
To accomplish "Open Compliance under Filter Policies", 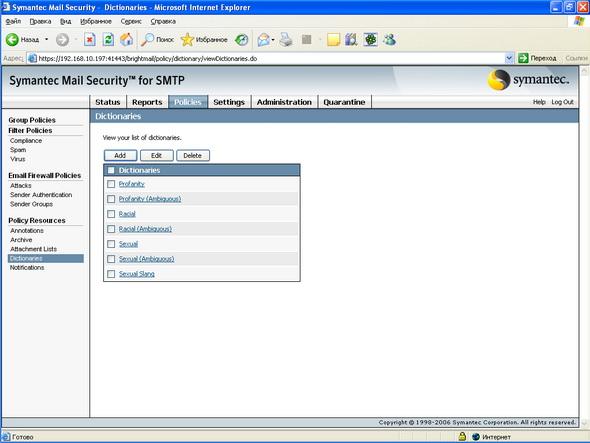I will (x=26, y=140).
